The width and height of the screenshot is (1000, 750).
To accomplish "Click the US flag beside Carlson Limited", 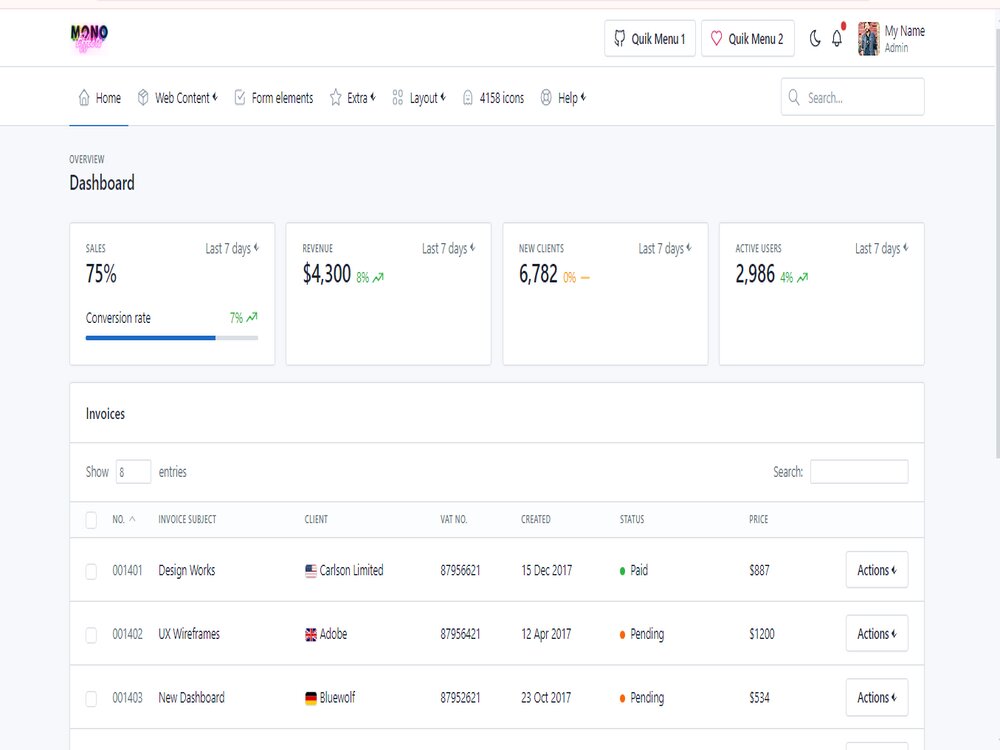I will [x=311, y=571].
